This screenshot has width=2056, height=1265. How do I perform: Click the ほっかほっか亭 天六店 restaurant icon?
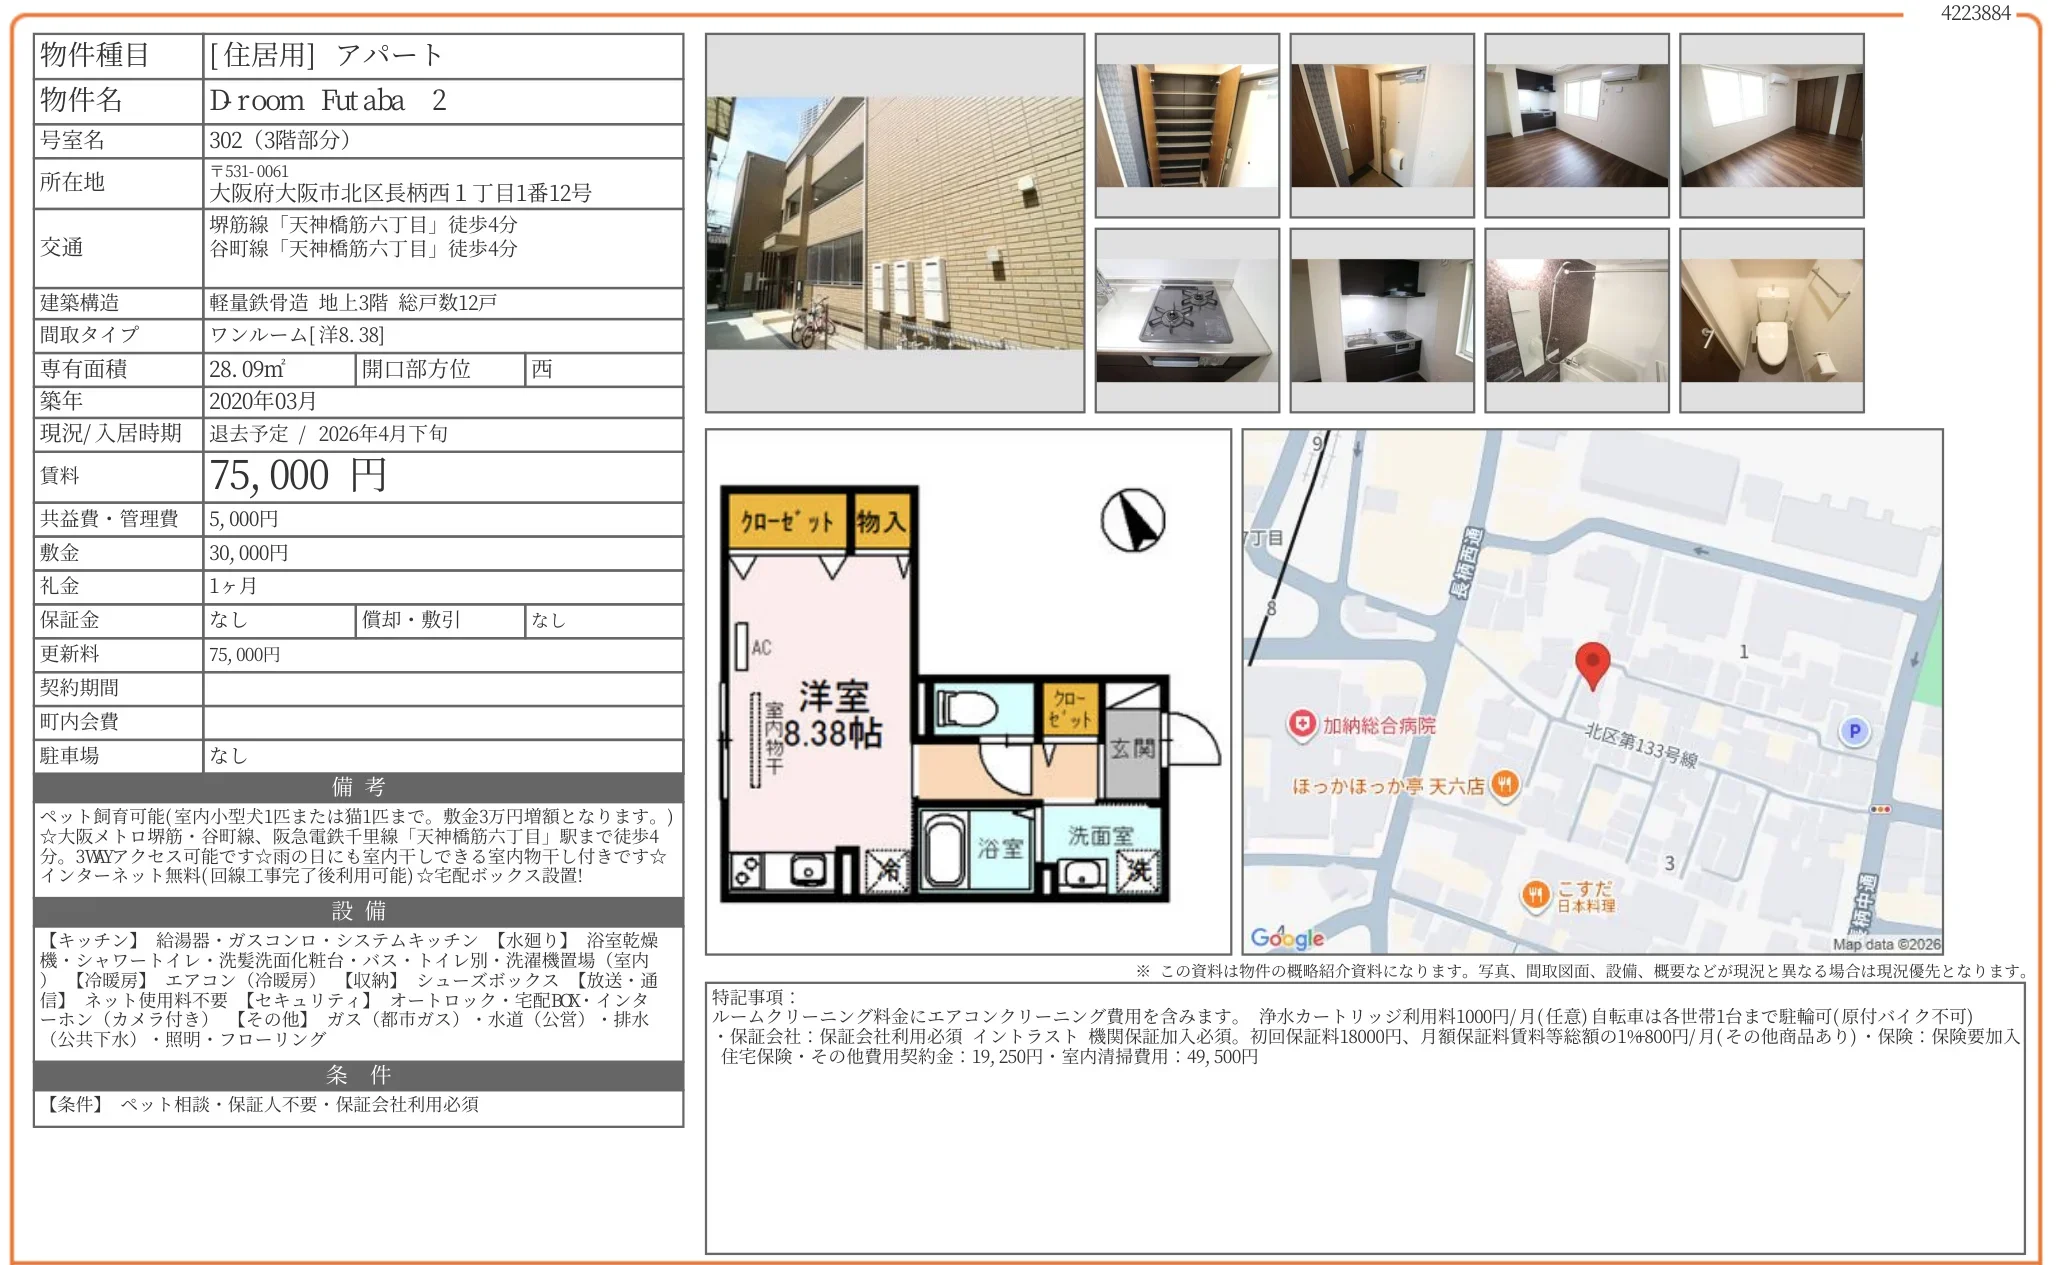(x=1503, y=785)
